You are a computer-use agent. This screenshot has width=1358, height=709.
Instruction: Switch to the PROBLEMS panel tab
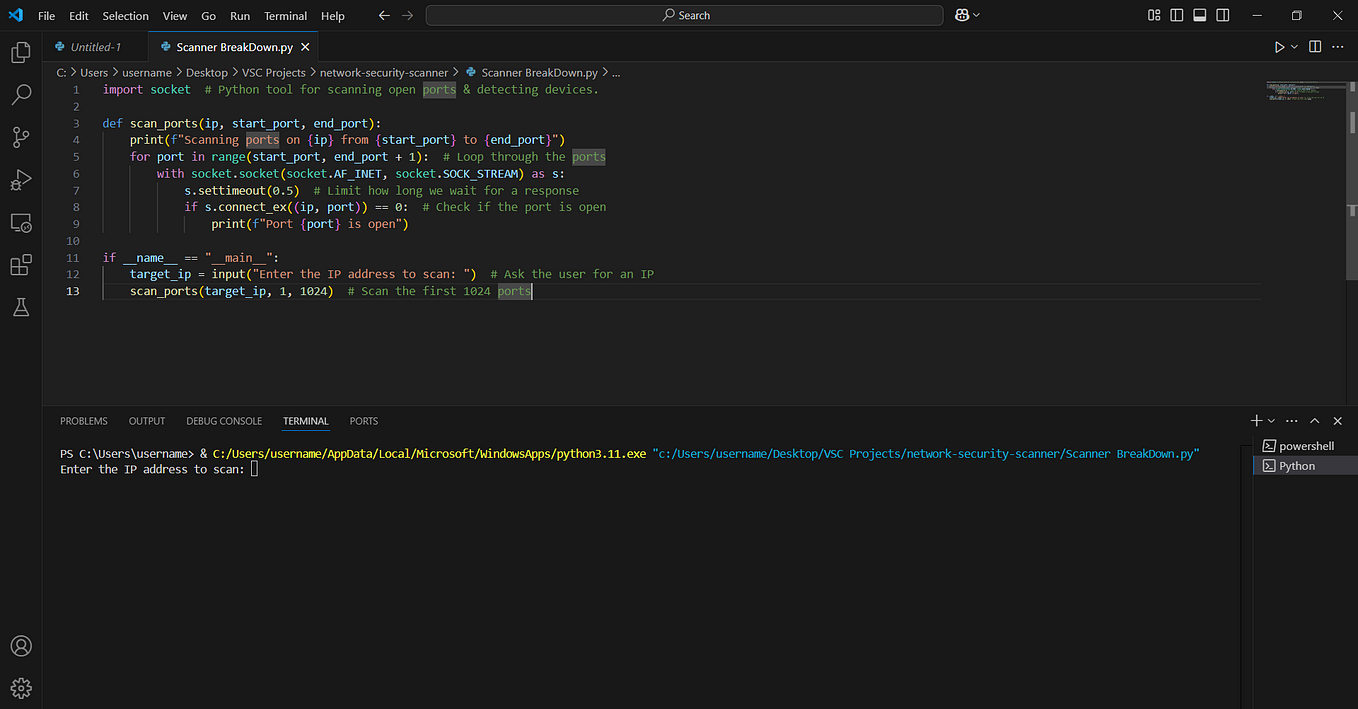coord(84,421)
